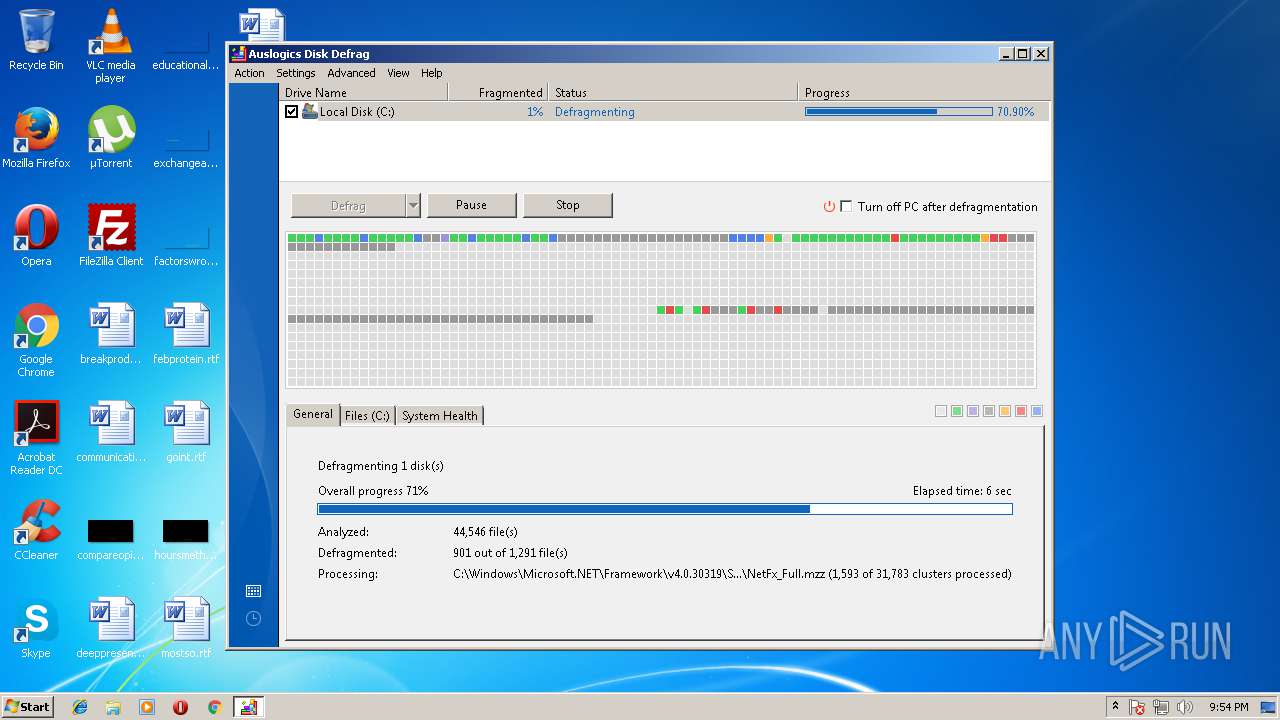Click the '901 out of 1,291 file(s)' value
This screenshot has width=1280, height=720.
pyautogui.click(x=510, y=553)
